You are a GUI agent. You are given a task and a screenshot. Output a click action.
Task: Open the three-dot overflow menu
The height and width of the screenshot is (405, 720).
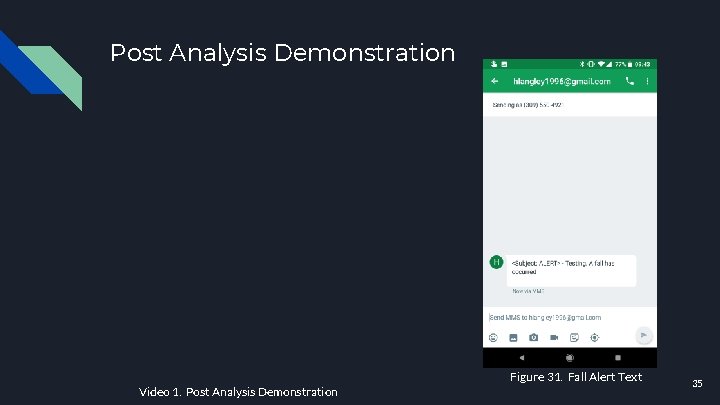647,81
